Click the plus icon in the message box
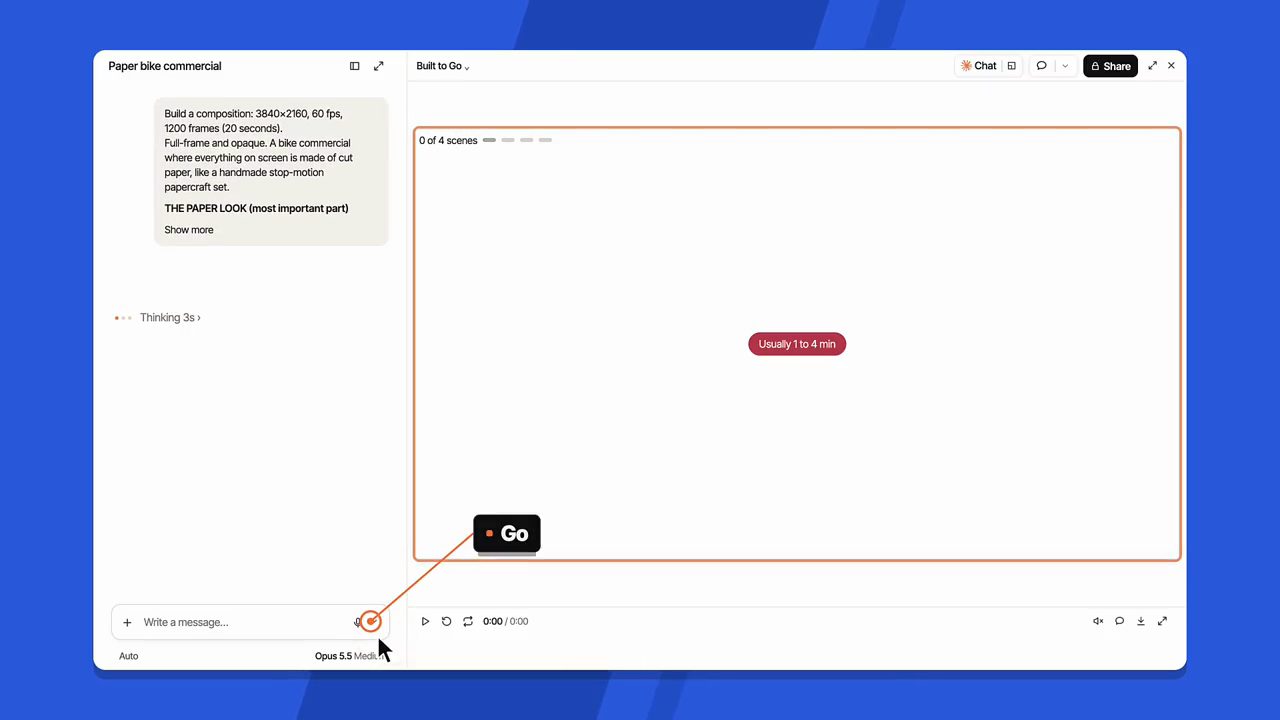Image resolution: width=1280 pixels, height=720 pixels. pyautogui.click(x=127, y=622)
